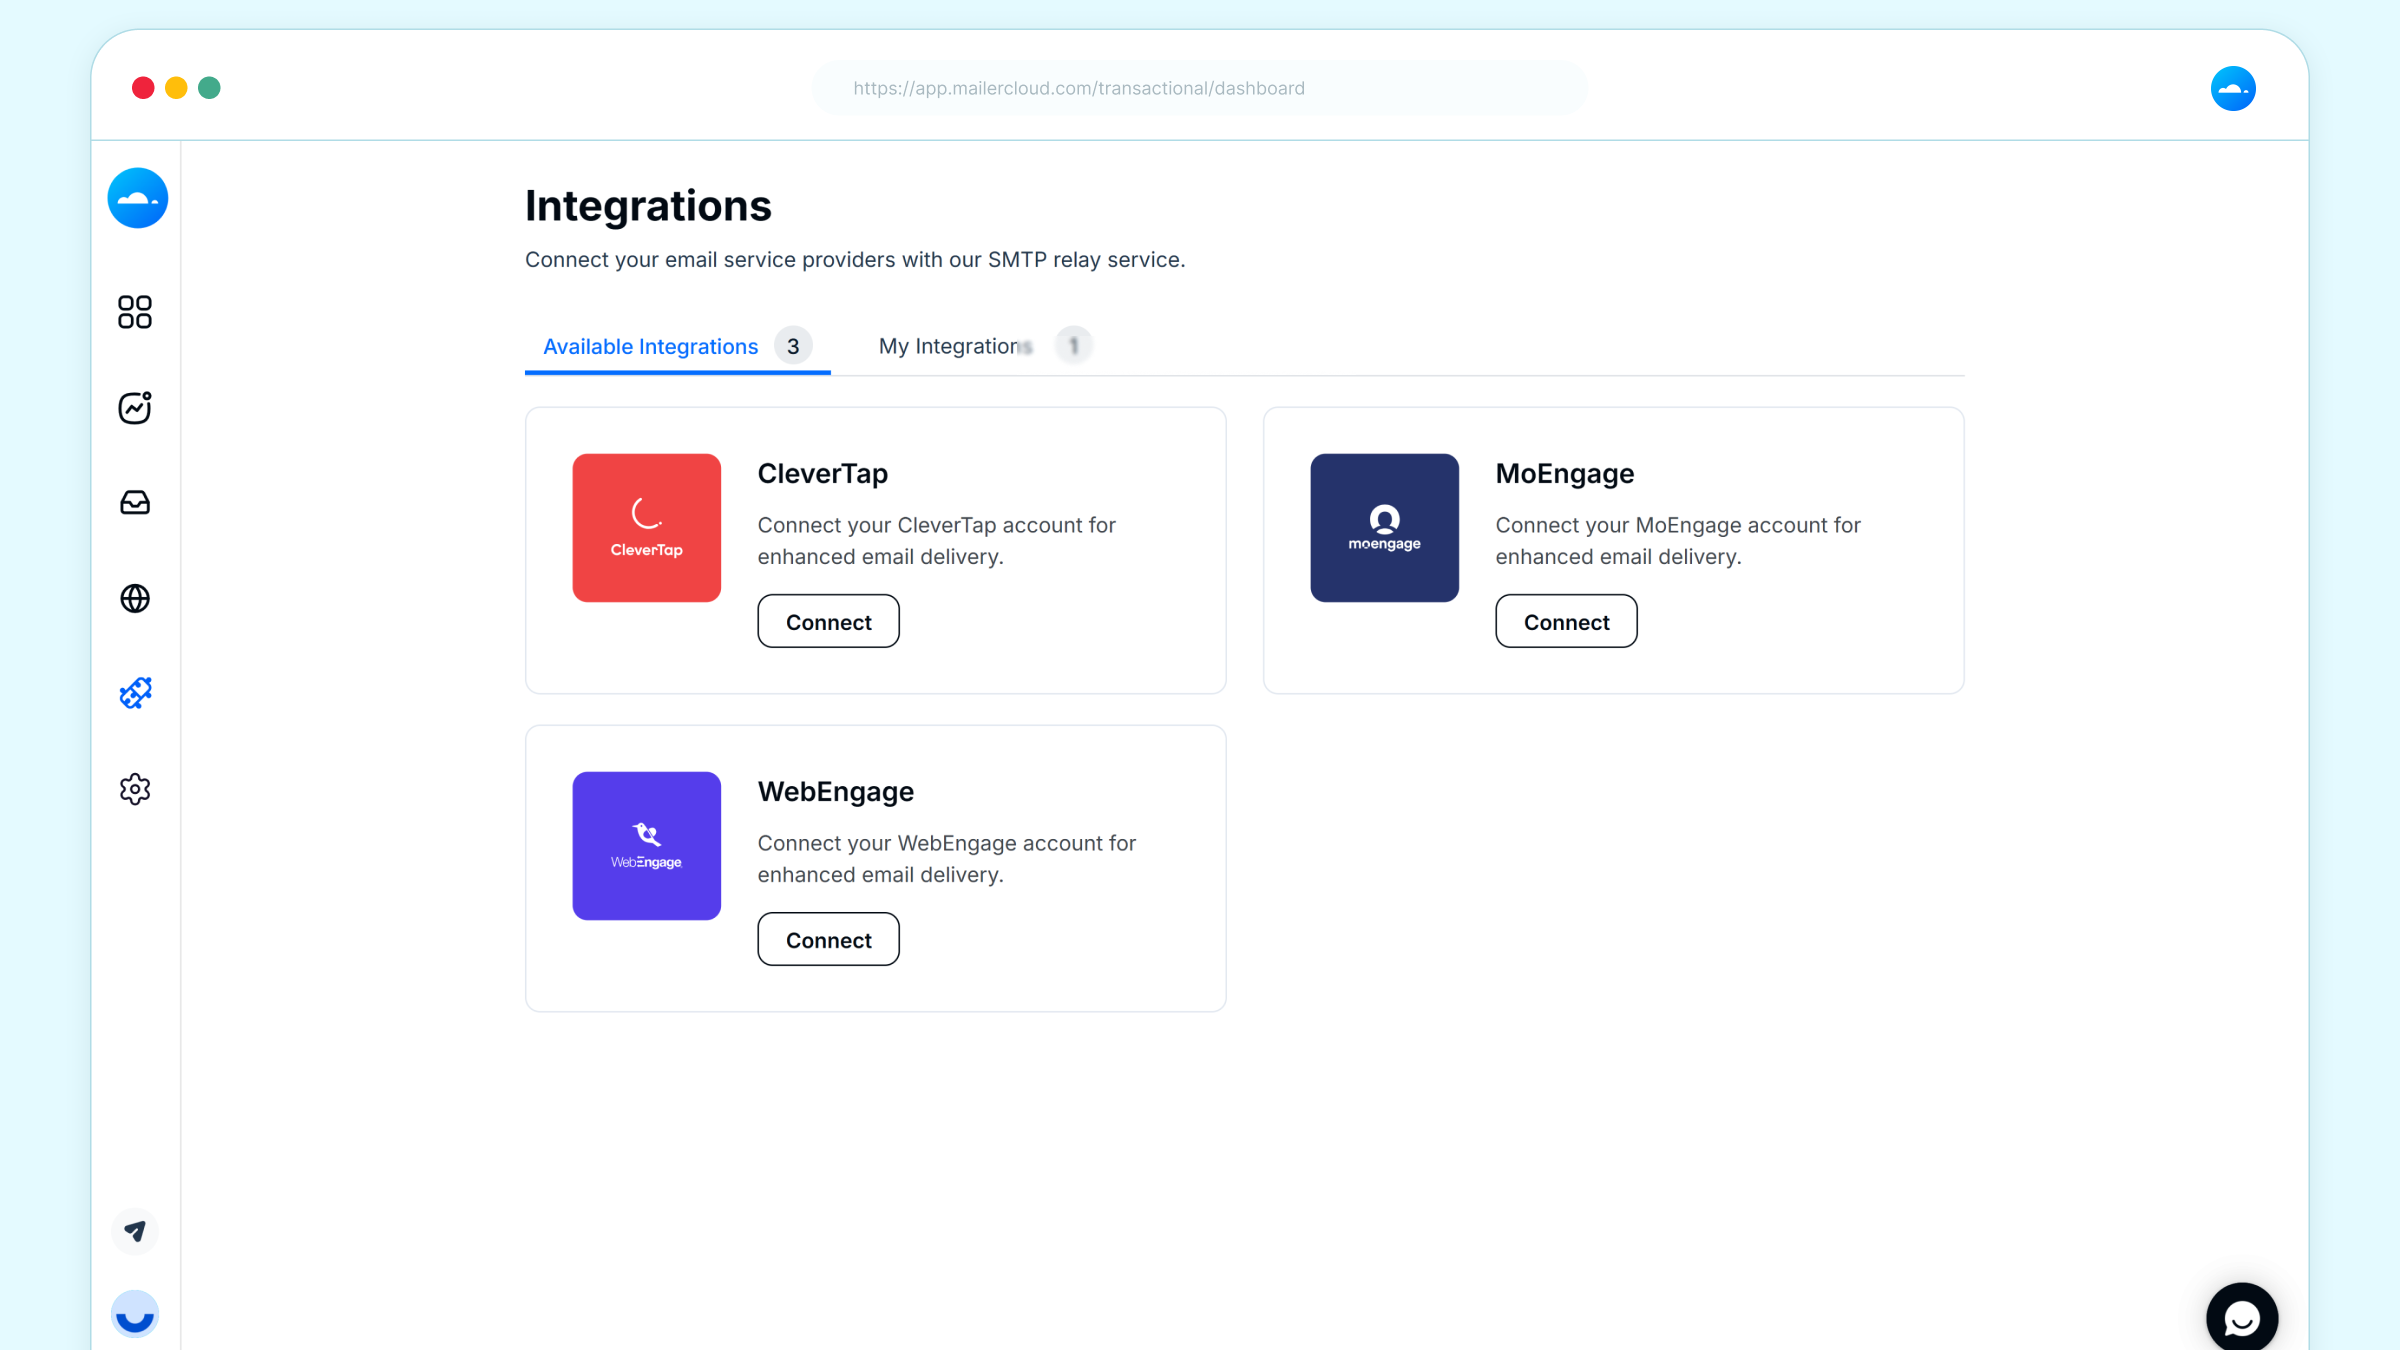
Task: Open the settings gear in sidebar
Action: tap(135, 789)
